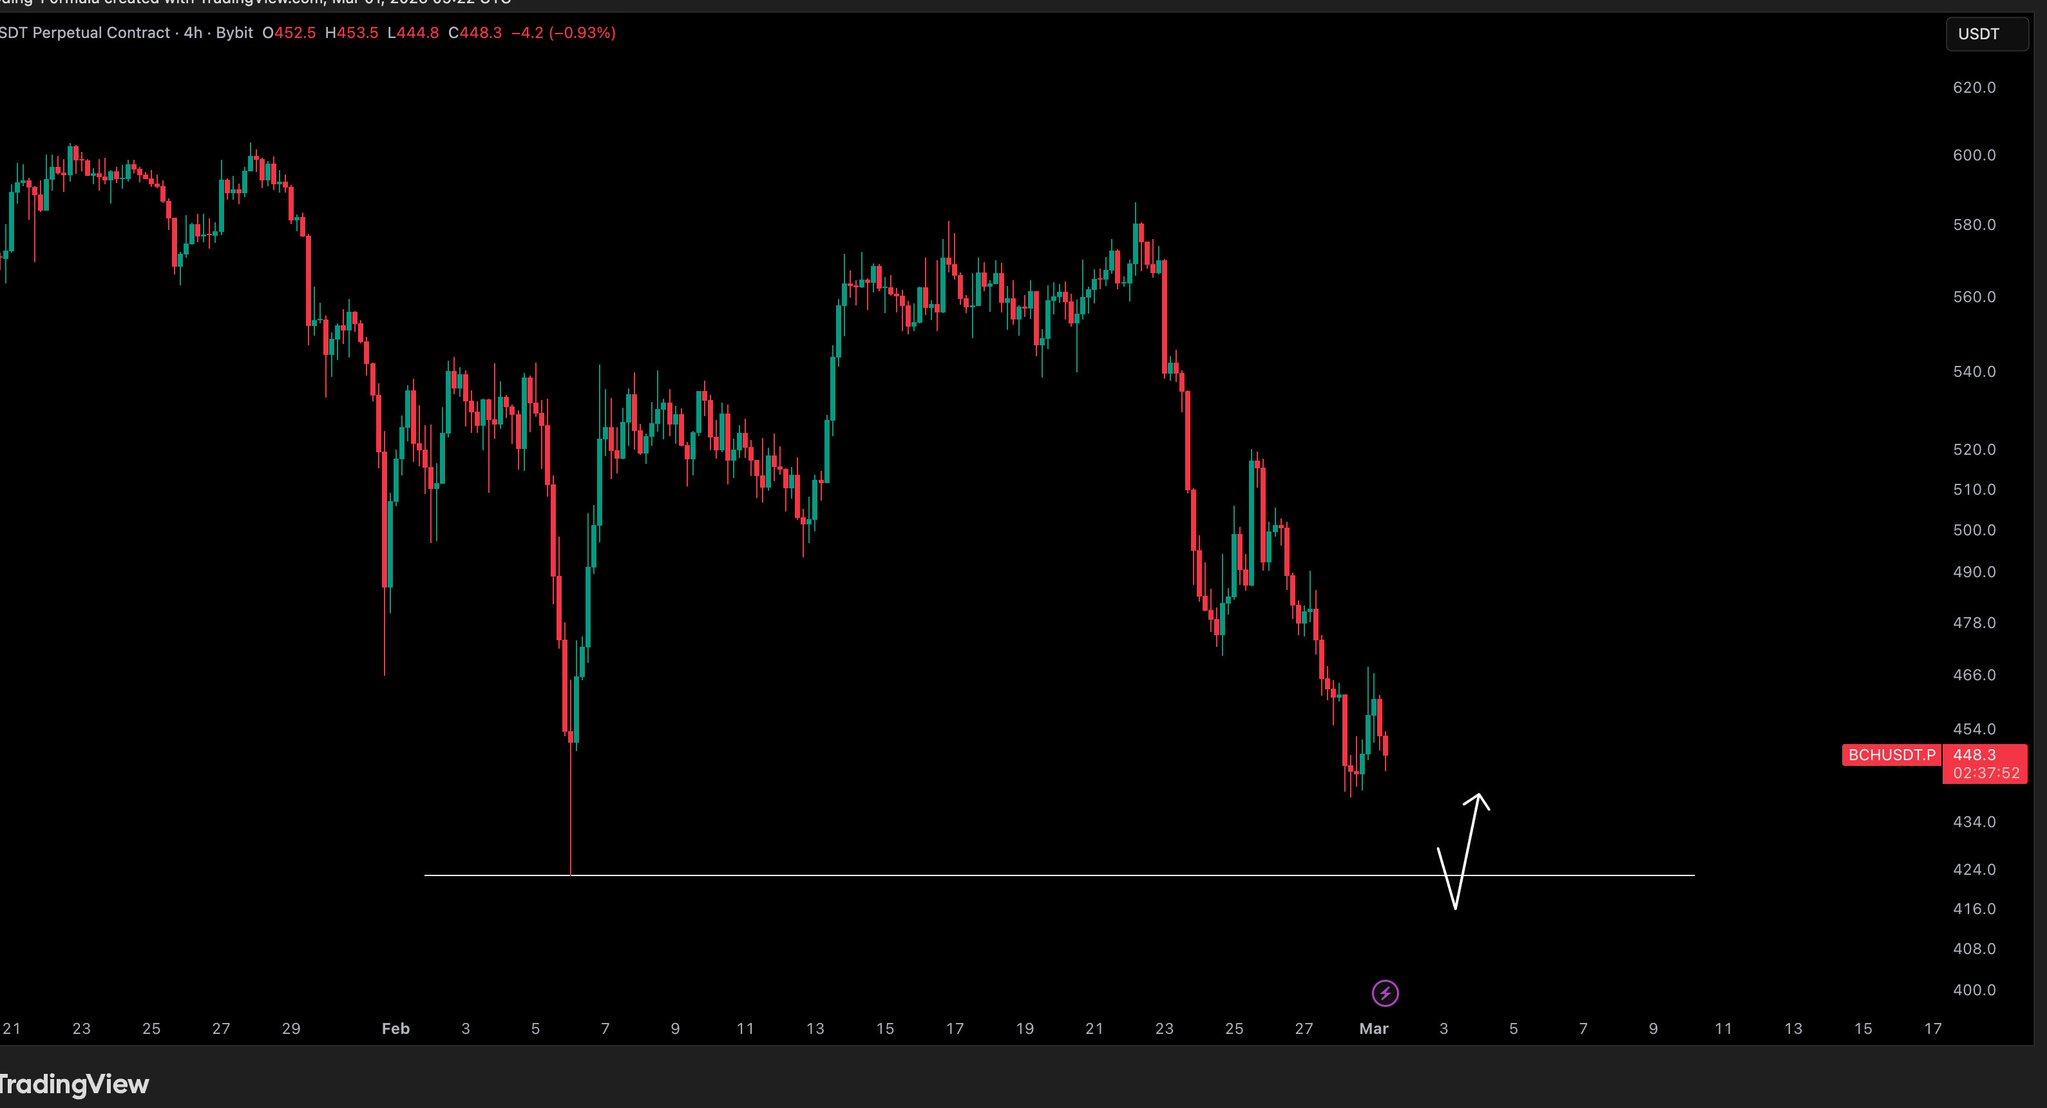Click the purple lightning event icon
Image resolution: width=2047 pixels, height=1108 pixels.
(x=1385, y=993)
